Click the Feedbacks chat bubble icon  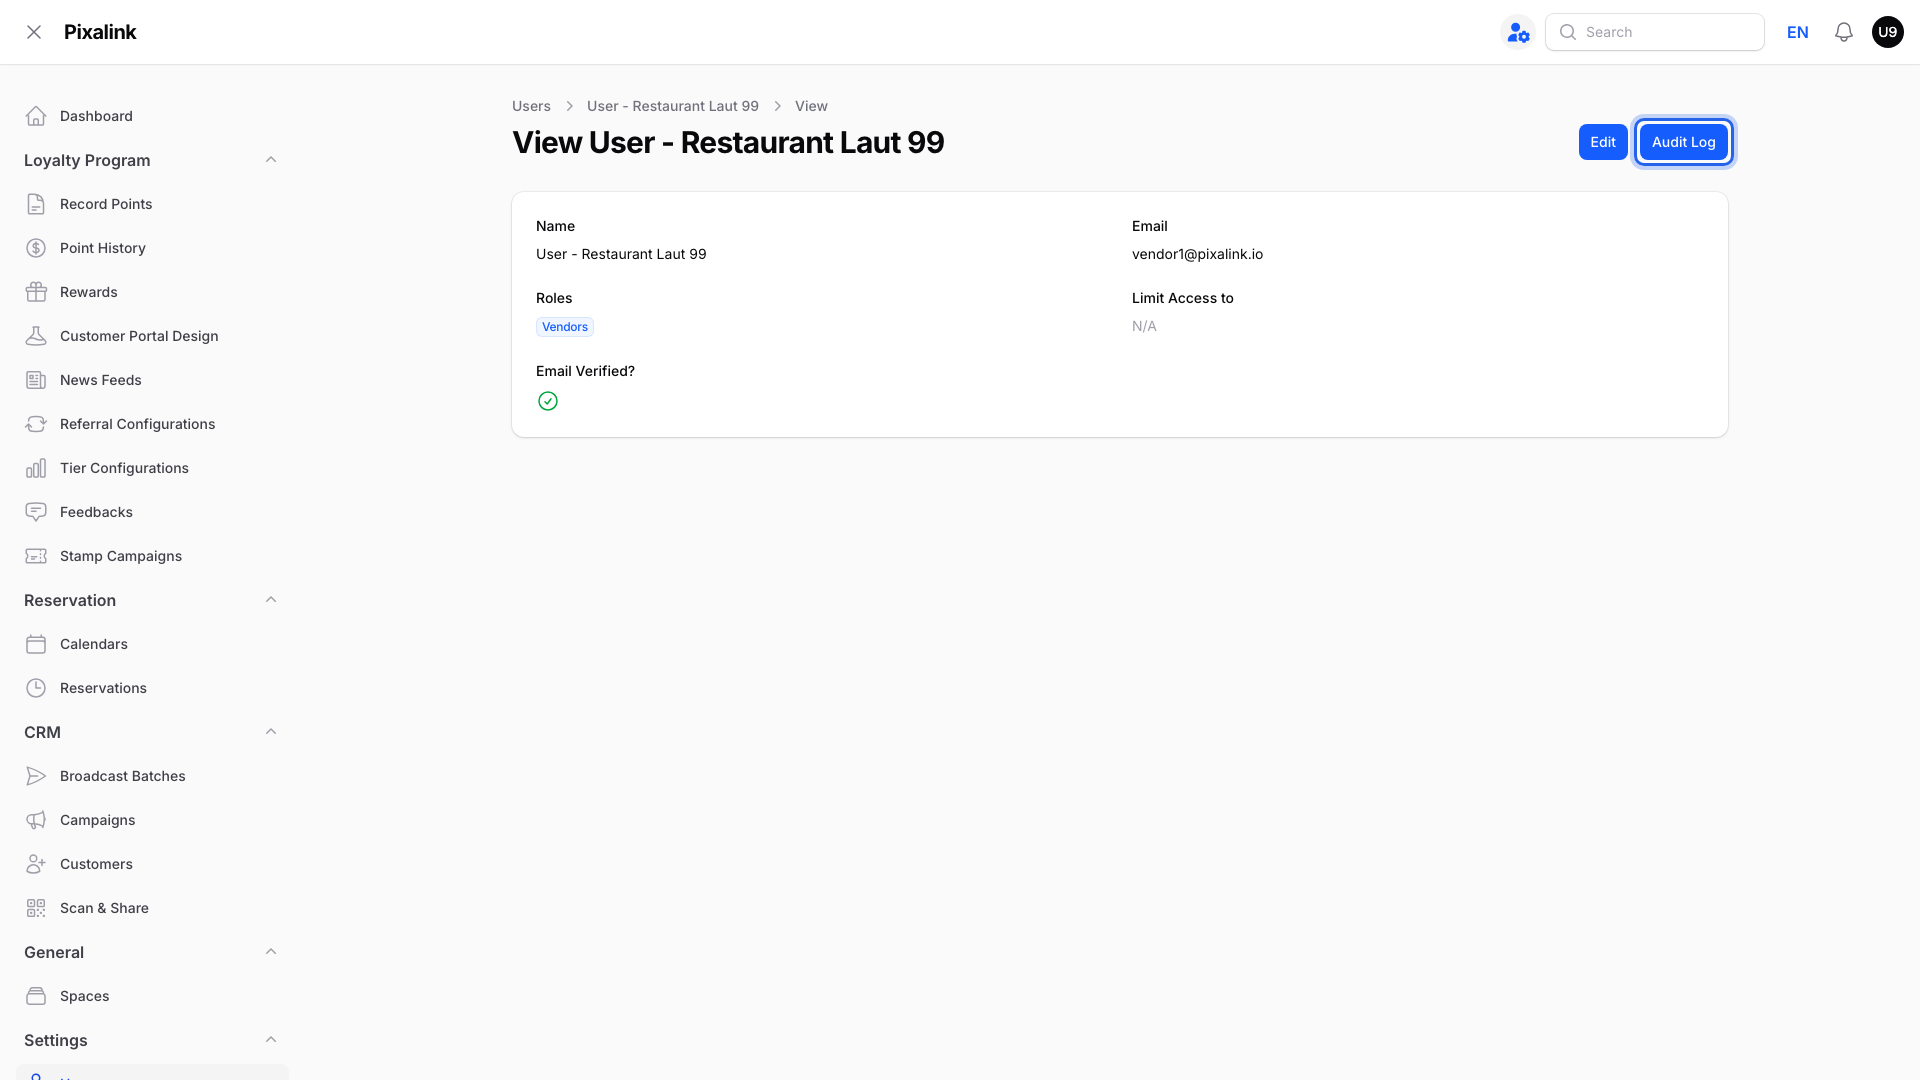(36, 512)
